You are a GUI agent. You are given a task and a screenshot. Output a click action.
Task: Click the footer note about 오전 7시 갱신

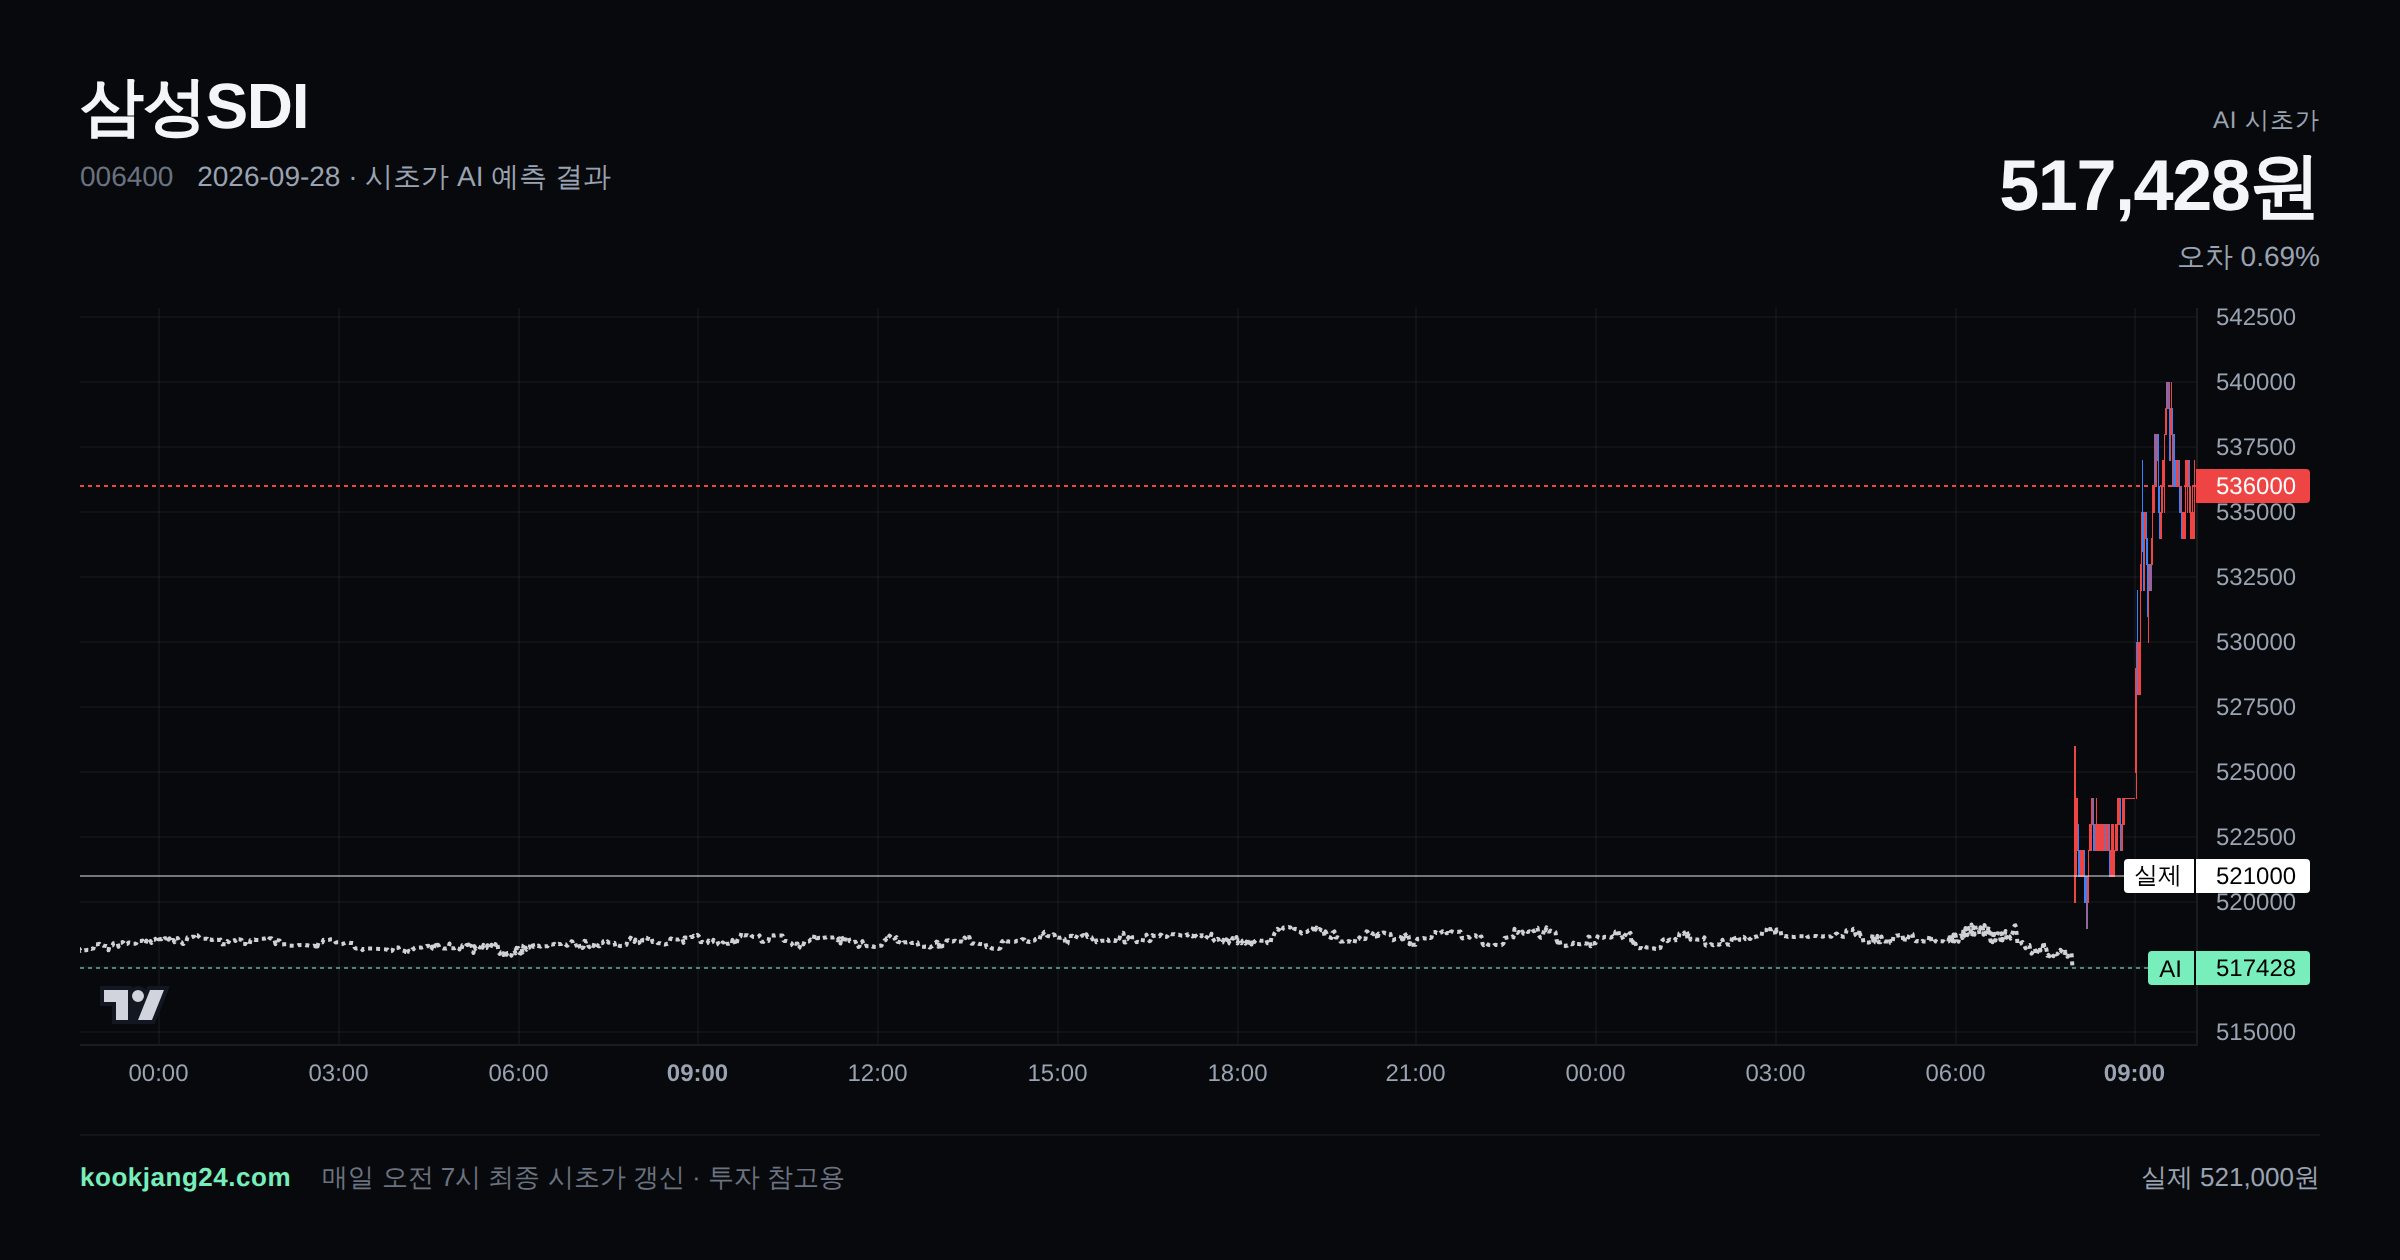[583, 1177]
